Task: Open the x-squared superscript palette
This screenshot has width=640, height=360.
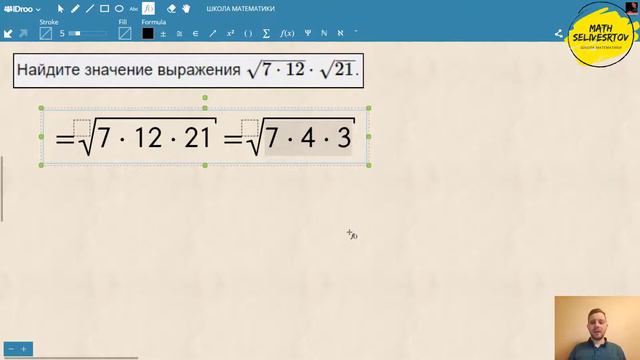Action: 231,33
